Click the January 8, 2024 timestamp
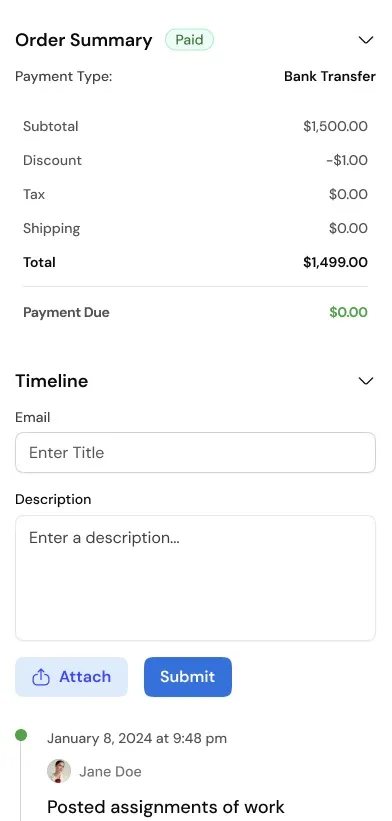Image resolution: width=392 pixels, height=821 pixels. tap(137, 739)
